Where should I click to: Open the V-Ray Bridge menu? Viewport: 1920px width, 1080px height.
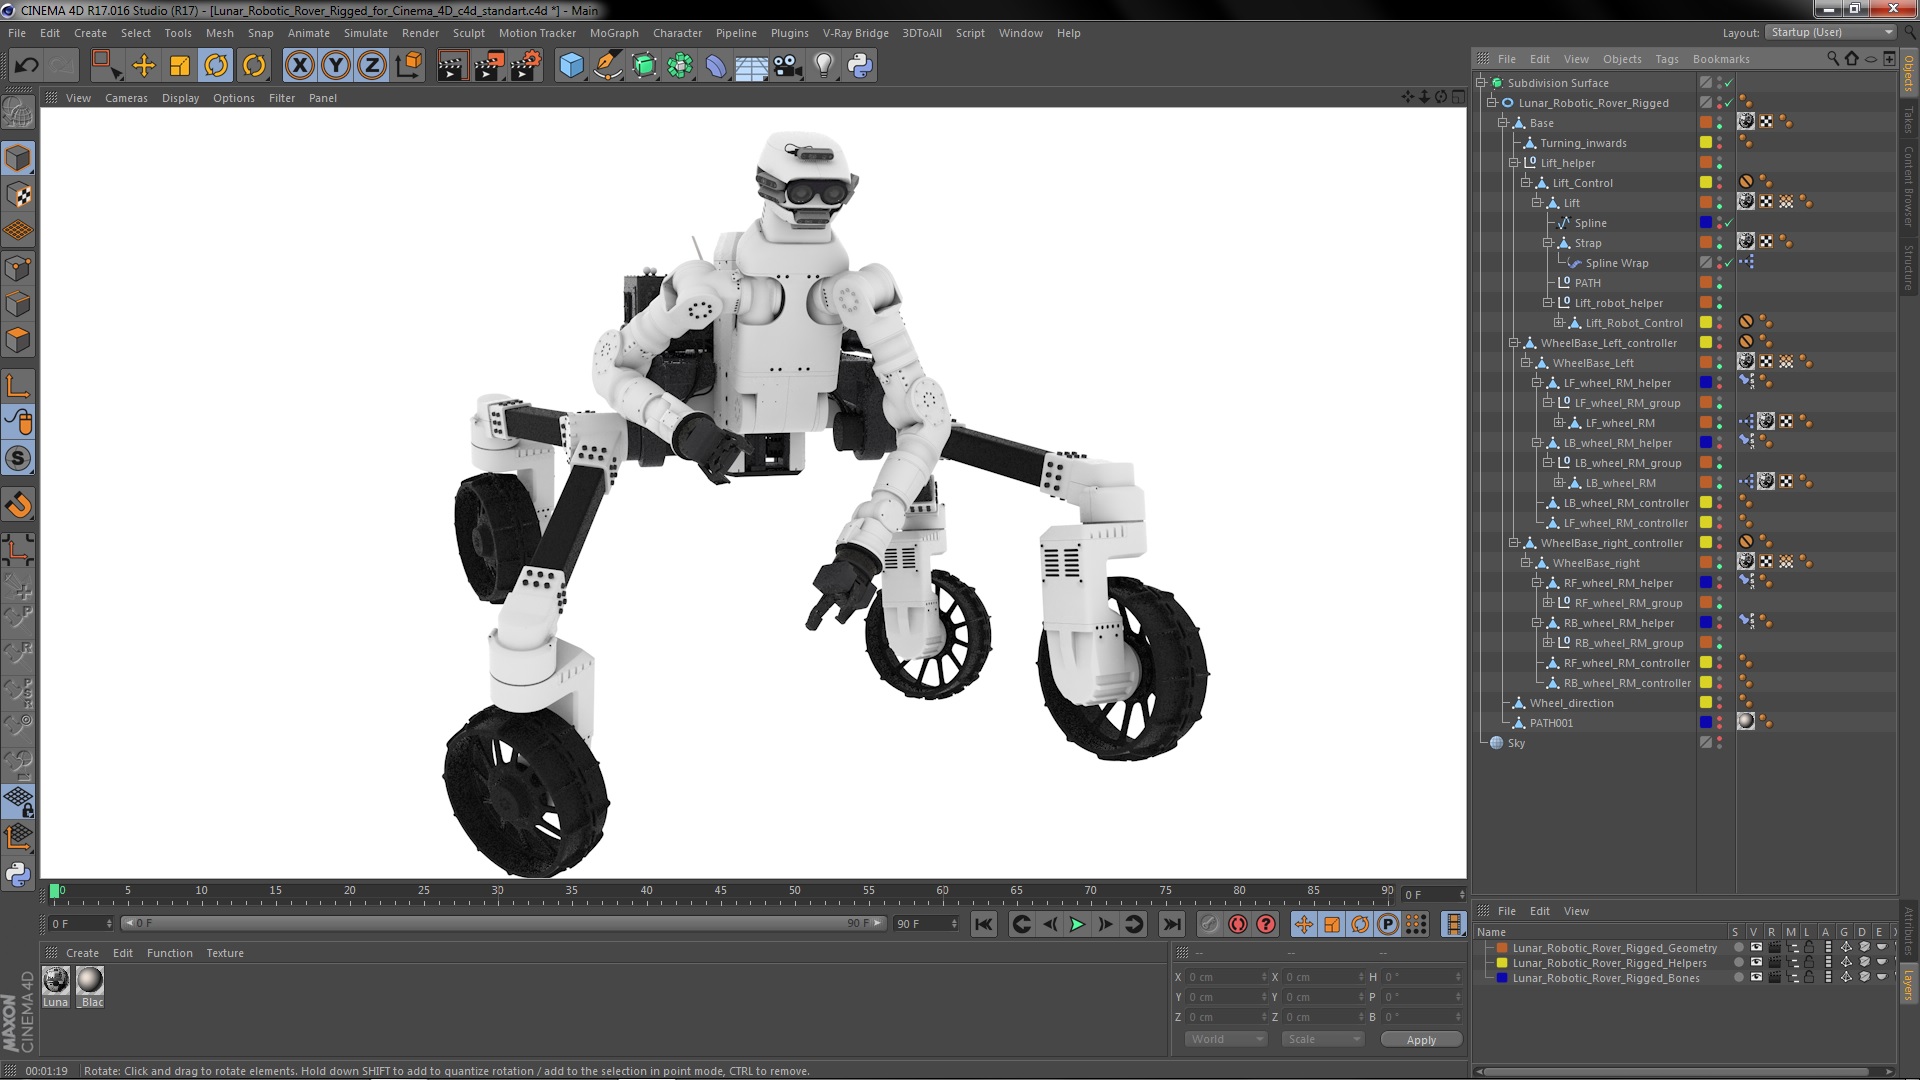coord(855,33)
